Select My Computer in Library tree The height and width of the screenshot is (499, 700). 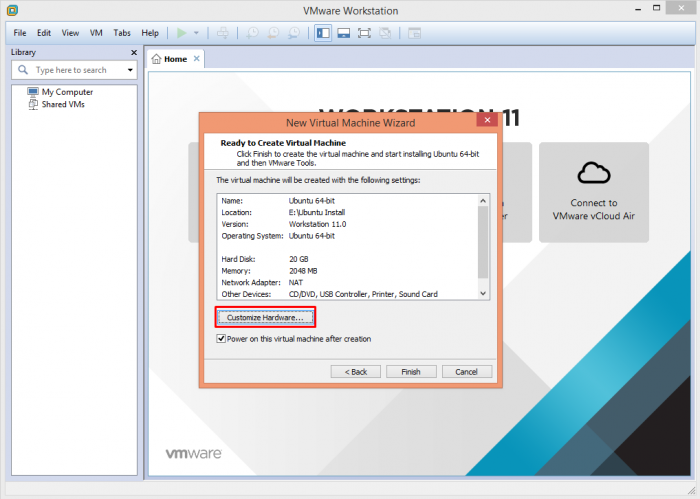click(67, 92)
